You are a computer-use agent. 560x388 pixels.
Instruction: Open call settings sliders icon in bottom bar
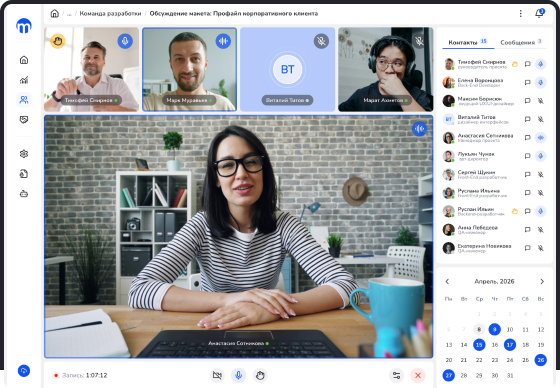click(x=396, y=375)
